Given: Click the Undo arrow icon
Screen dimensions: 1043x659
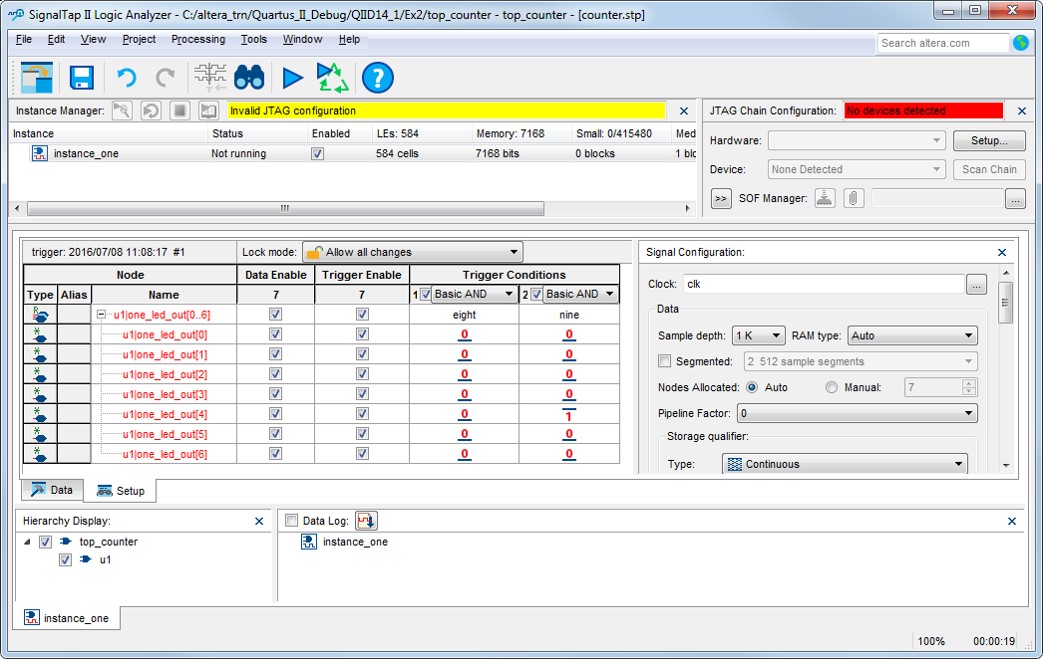Looking at the screenshot, I should pos(126,78).
